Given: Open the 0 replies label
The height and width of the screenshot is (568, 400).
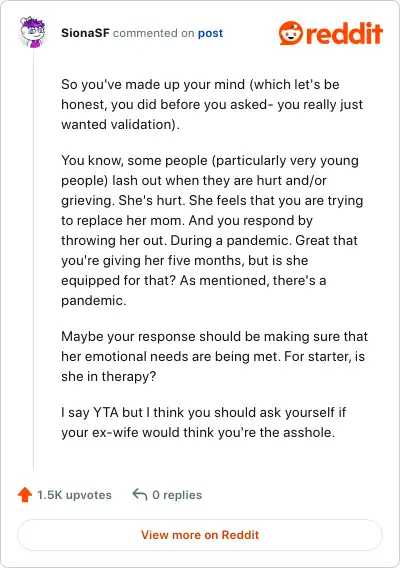Looking at the screenshot, I should click(177, 495).
